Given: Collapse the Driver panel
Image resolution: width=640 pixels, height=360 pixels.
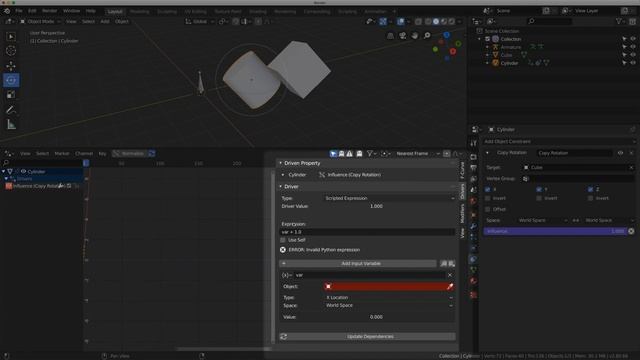Looking at the screenshot, I should 281,187.
